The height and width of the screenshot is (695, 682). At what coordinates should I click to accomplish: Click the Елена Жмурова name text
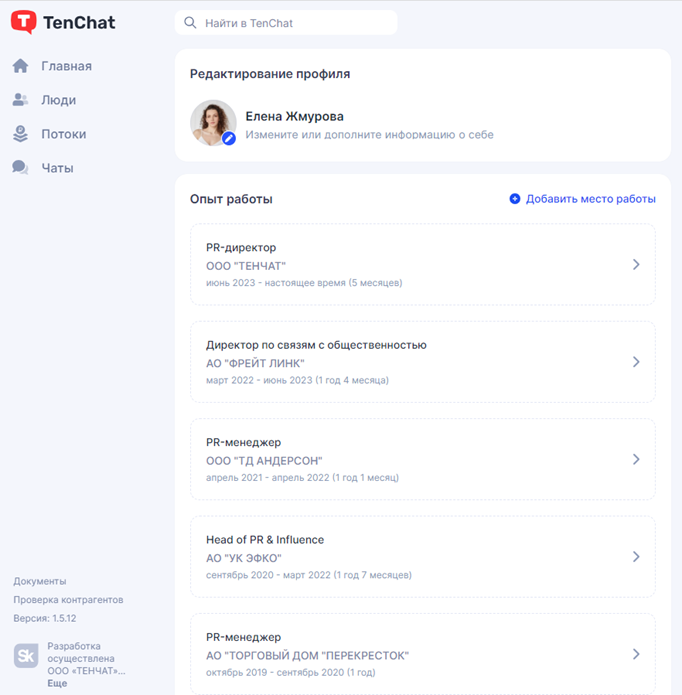click(294, 116)
